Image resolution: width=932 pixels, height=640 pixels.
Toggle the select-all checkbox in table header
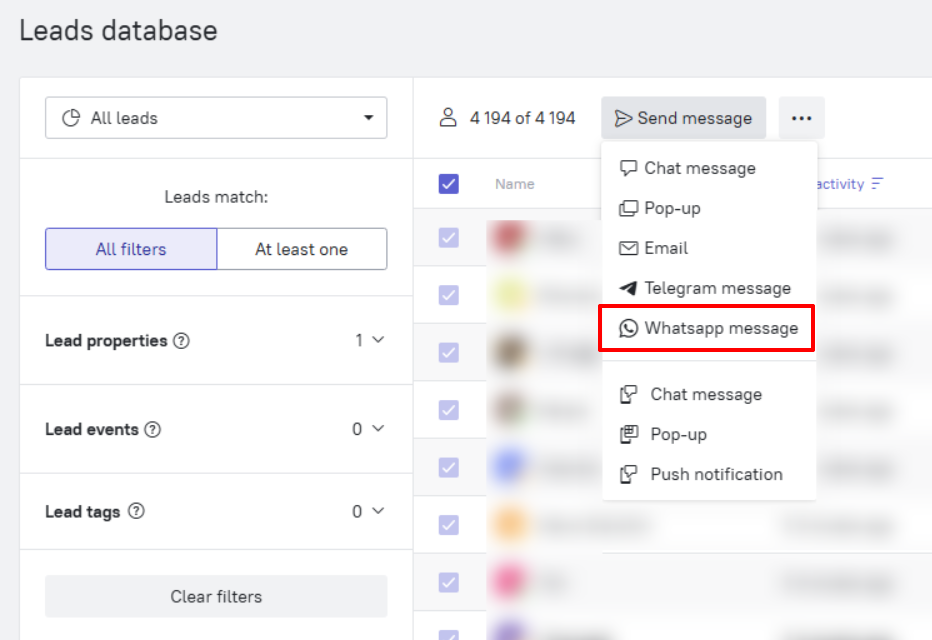point(449,184)
